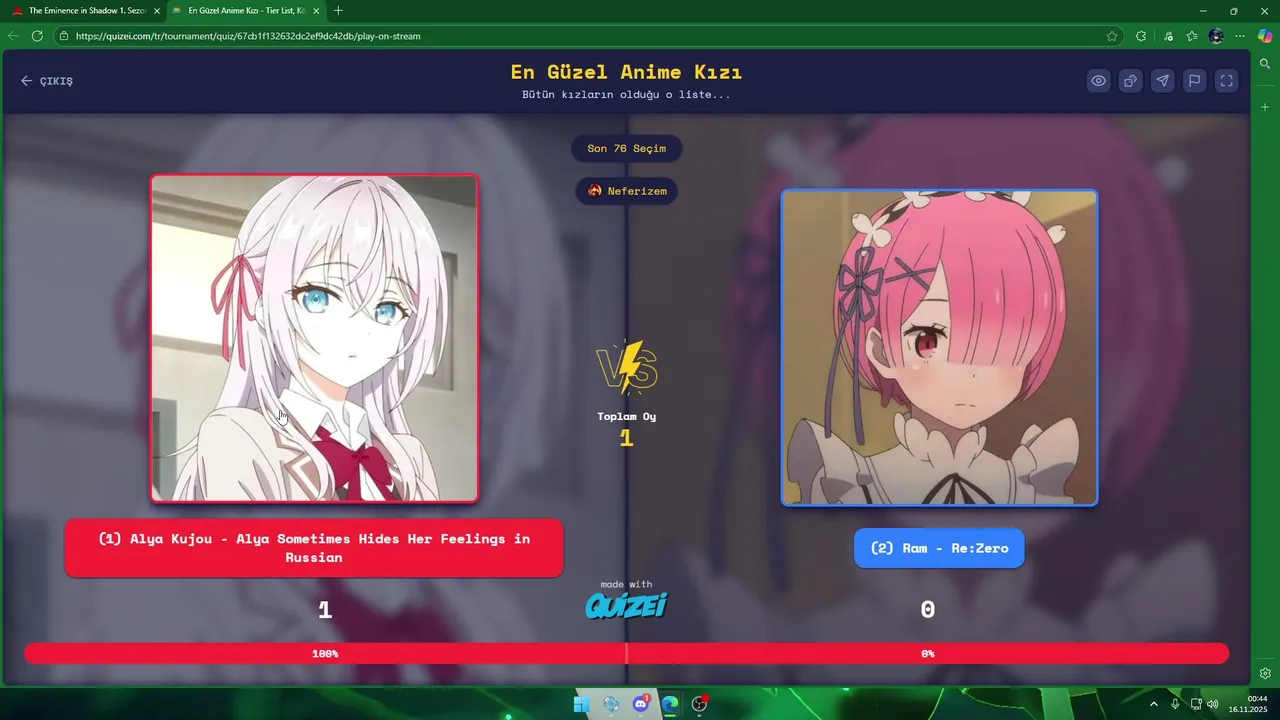Enter fullscreen with the corner-brackets icon
The height and width of the screenshot is (720, 1280).
pyautogui.click(x=1226, y=81)
